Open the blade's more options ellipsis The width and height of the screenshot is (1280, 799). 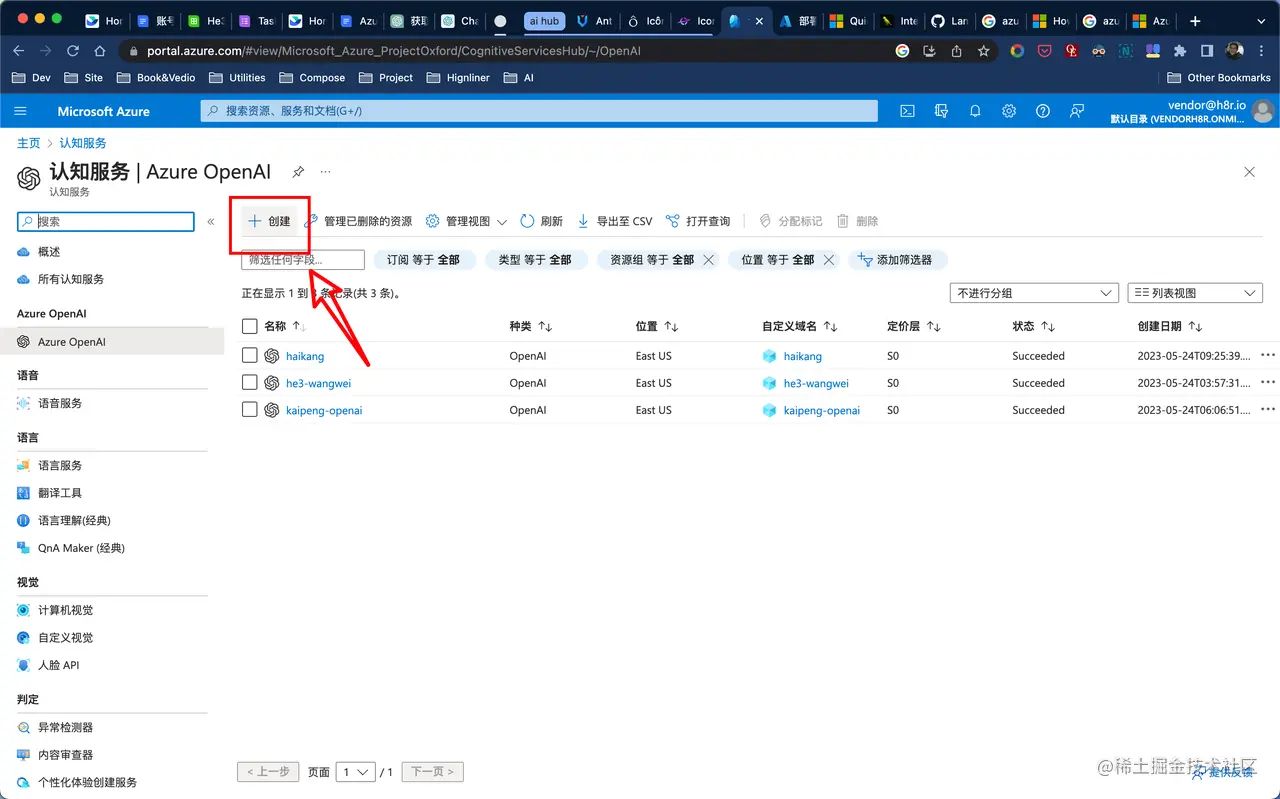325,172
